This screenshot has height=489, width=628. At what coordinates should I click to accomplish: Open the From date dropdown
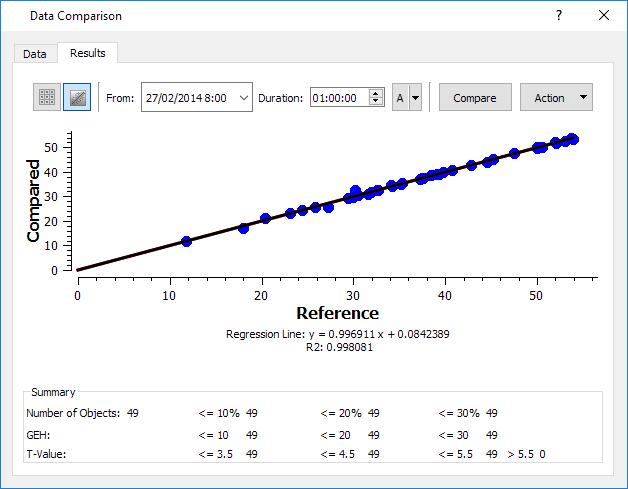tap(244, 98)
